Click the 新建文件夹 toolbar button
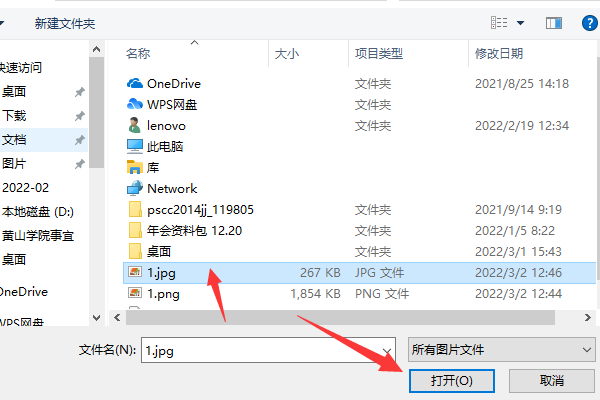Viewport: 600px width, 400px height. (65, 24)
